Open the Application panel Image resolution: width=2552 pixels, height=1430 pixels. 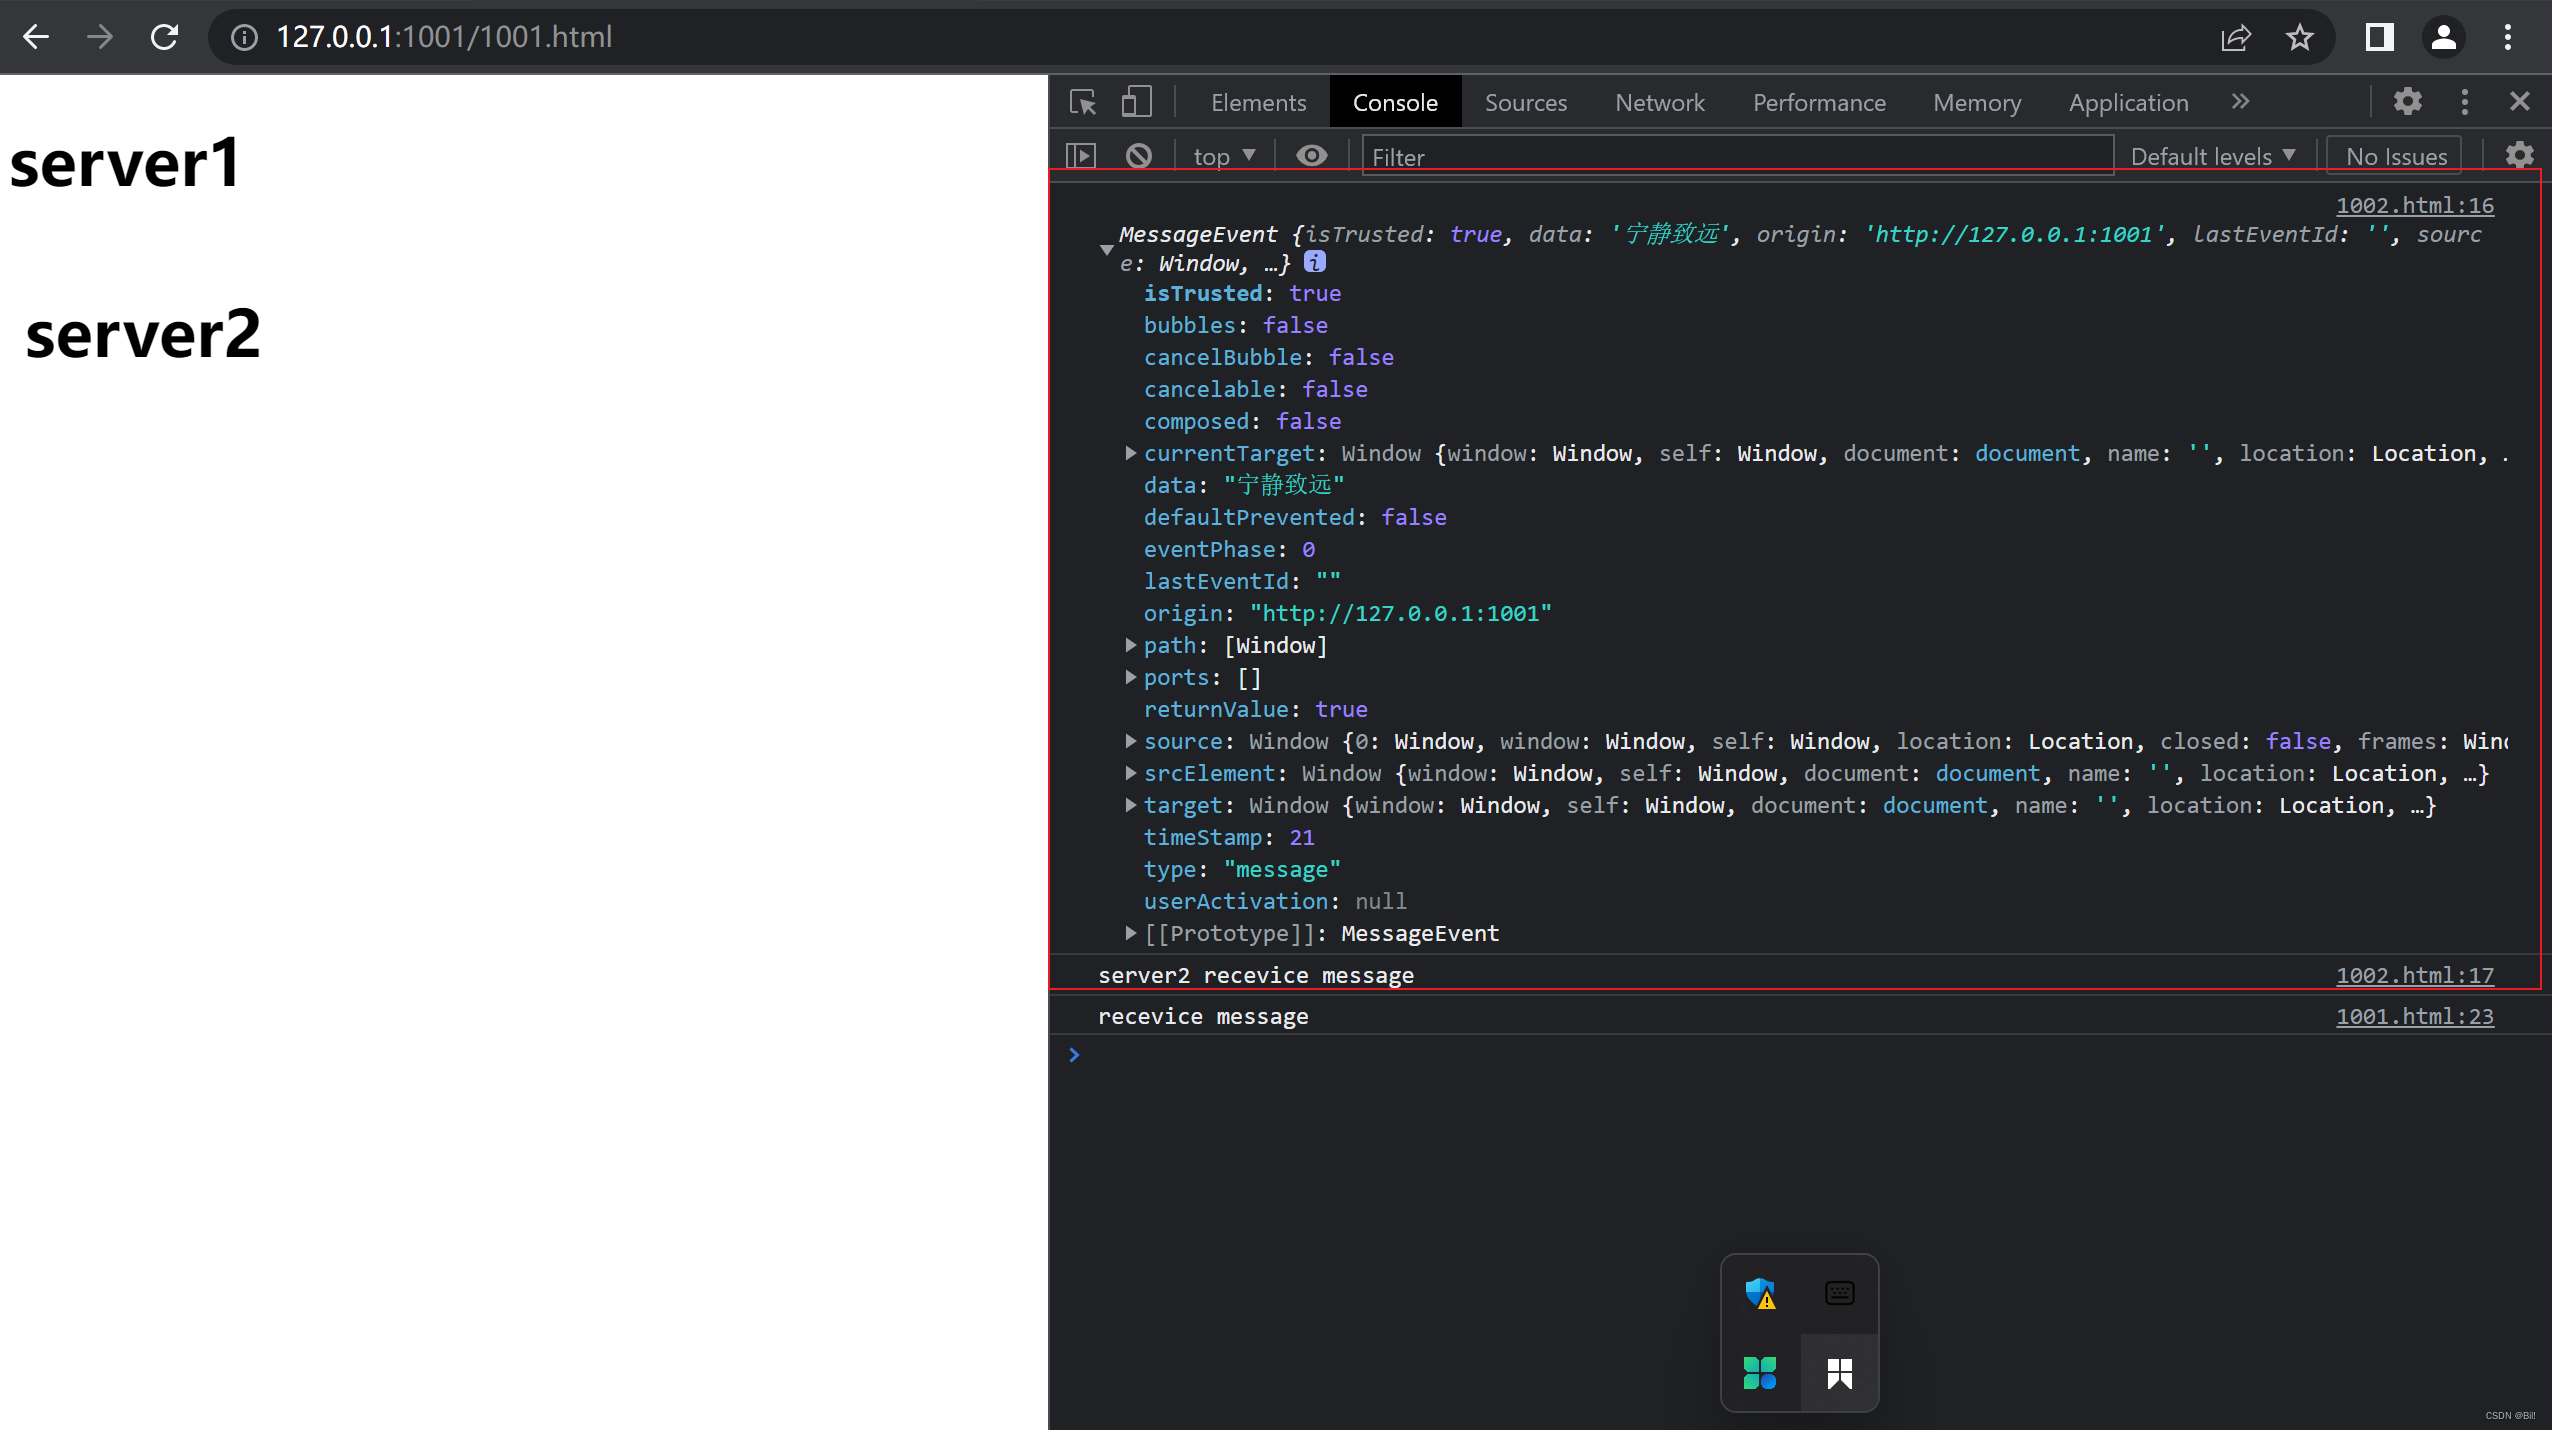(2128, 102)
